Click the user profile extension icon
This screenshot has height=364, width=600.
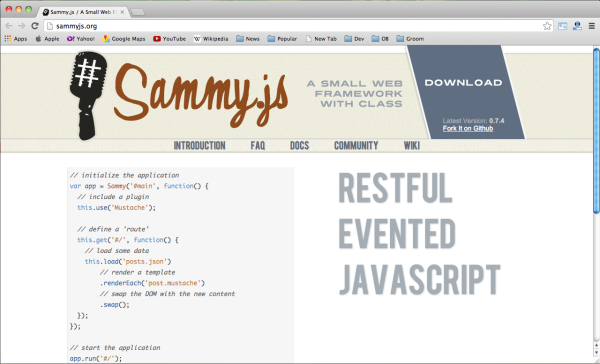[x=577, y=26]
